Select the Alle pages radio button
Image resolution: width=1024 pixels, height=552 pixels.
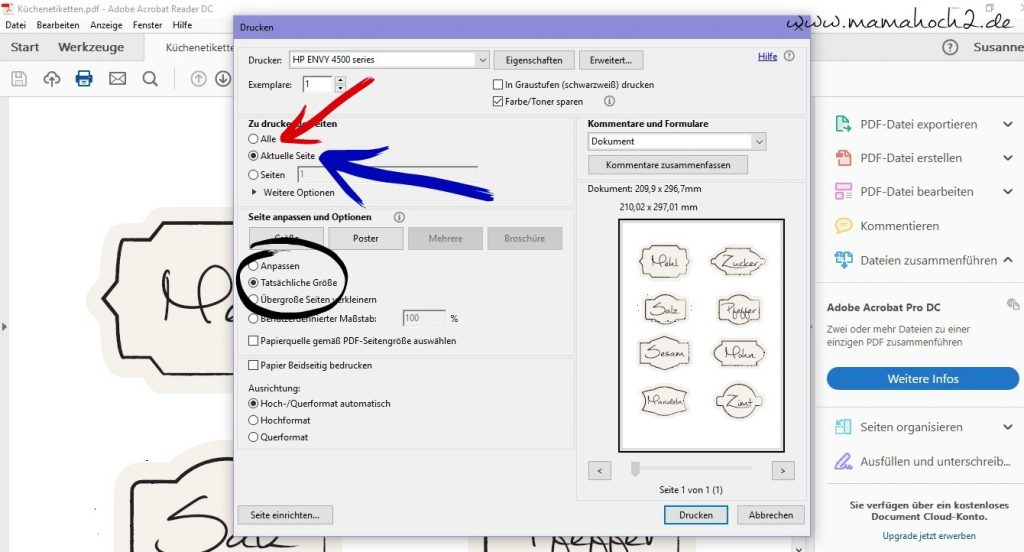(x=253, y=139)
